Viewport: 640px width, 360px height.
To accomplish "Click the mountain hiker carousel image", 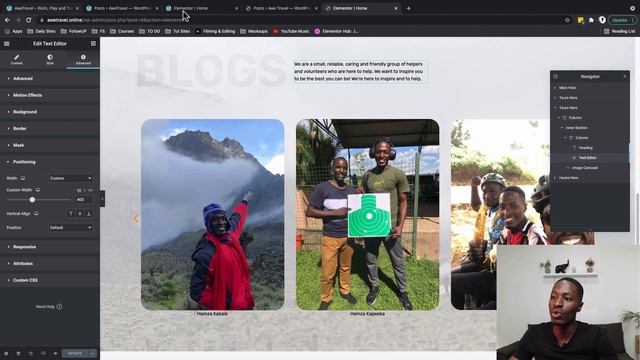I will 213,215.
